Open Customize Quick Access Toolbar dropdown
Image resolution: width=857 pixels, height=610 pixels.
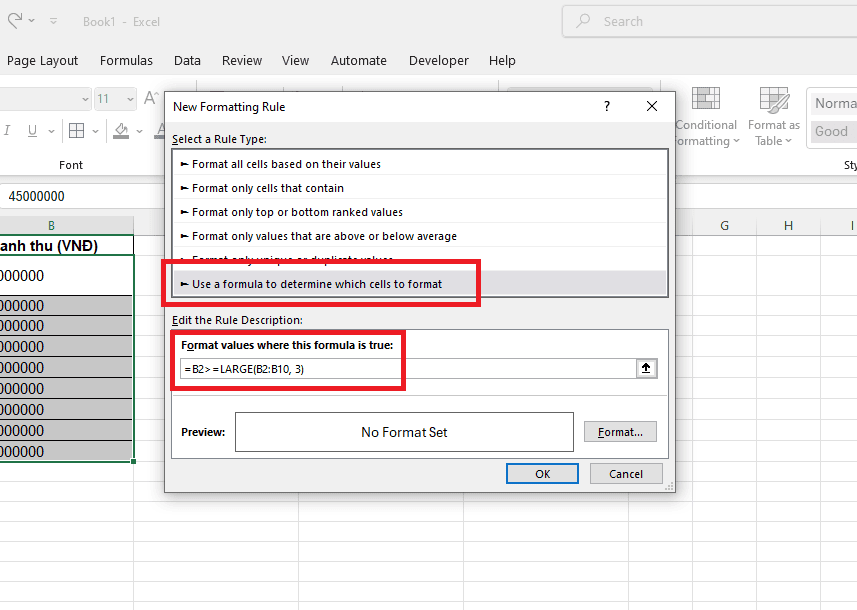pyautogui.click(x=54, y=21)
